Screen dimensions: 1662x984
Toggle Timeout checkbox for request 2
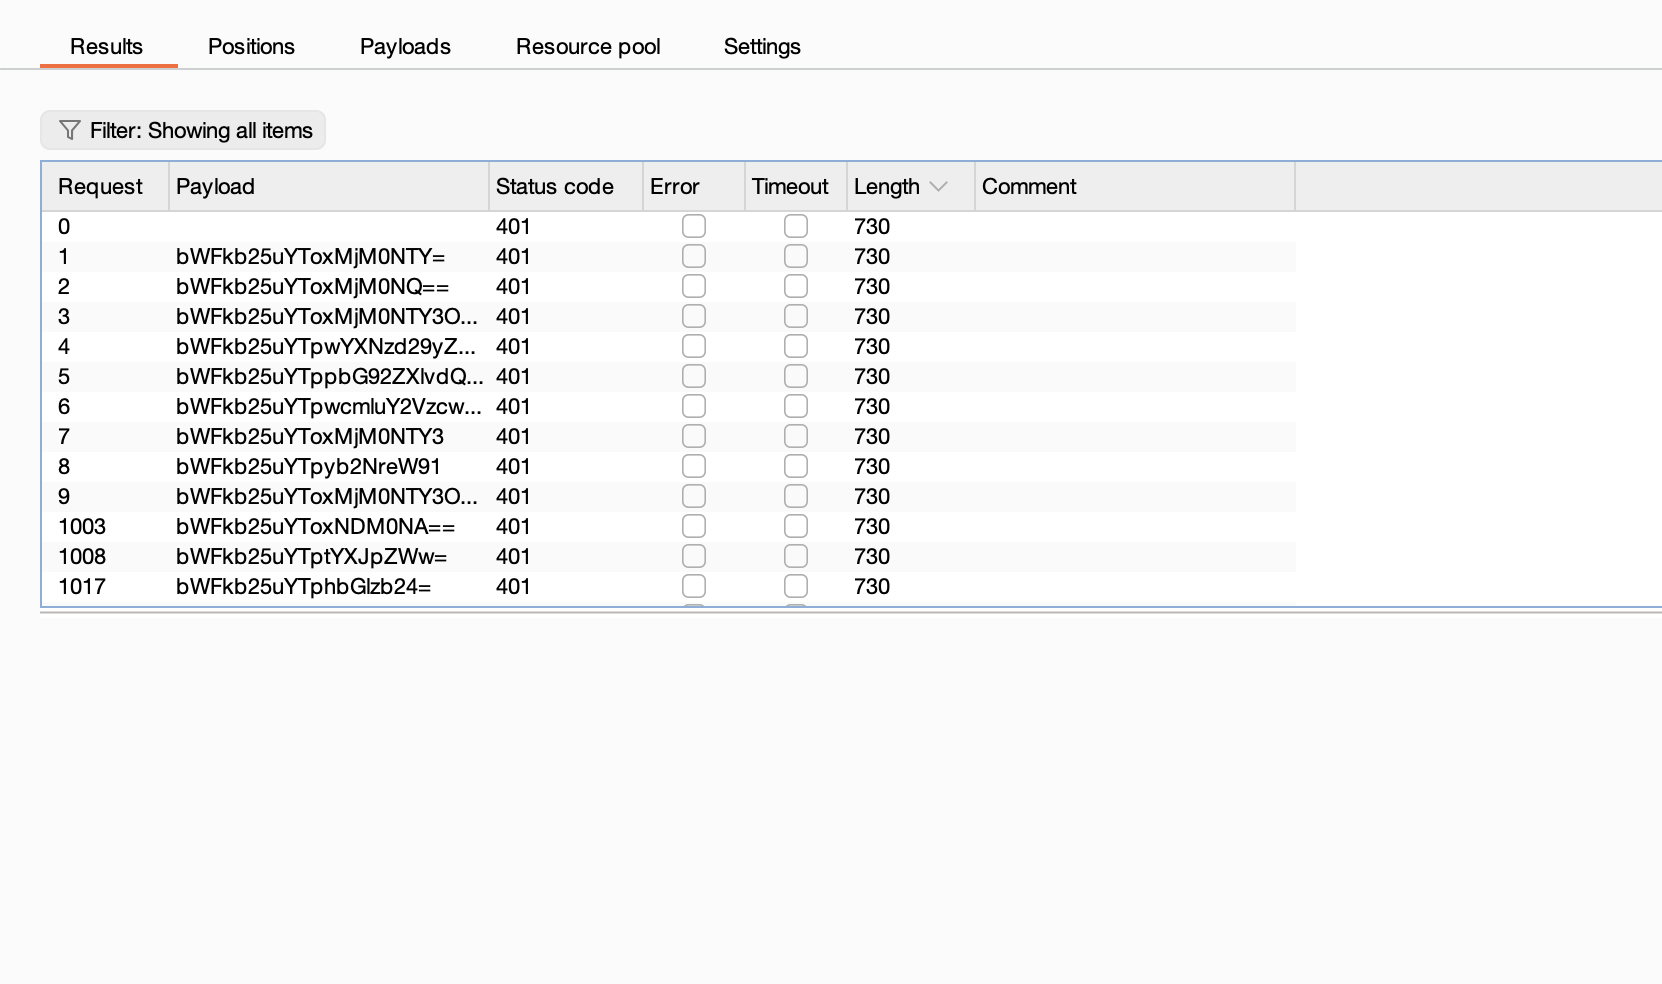(x=796, y=286)
